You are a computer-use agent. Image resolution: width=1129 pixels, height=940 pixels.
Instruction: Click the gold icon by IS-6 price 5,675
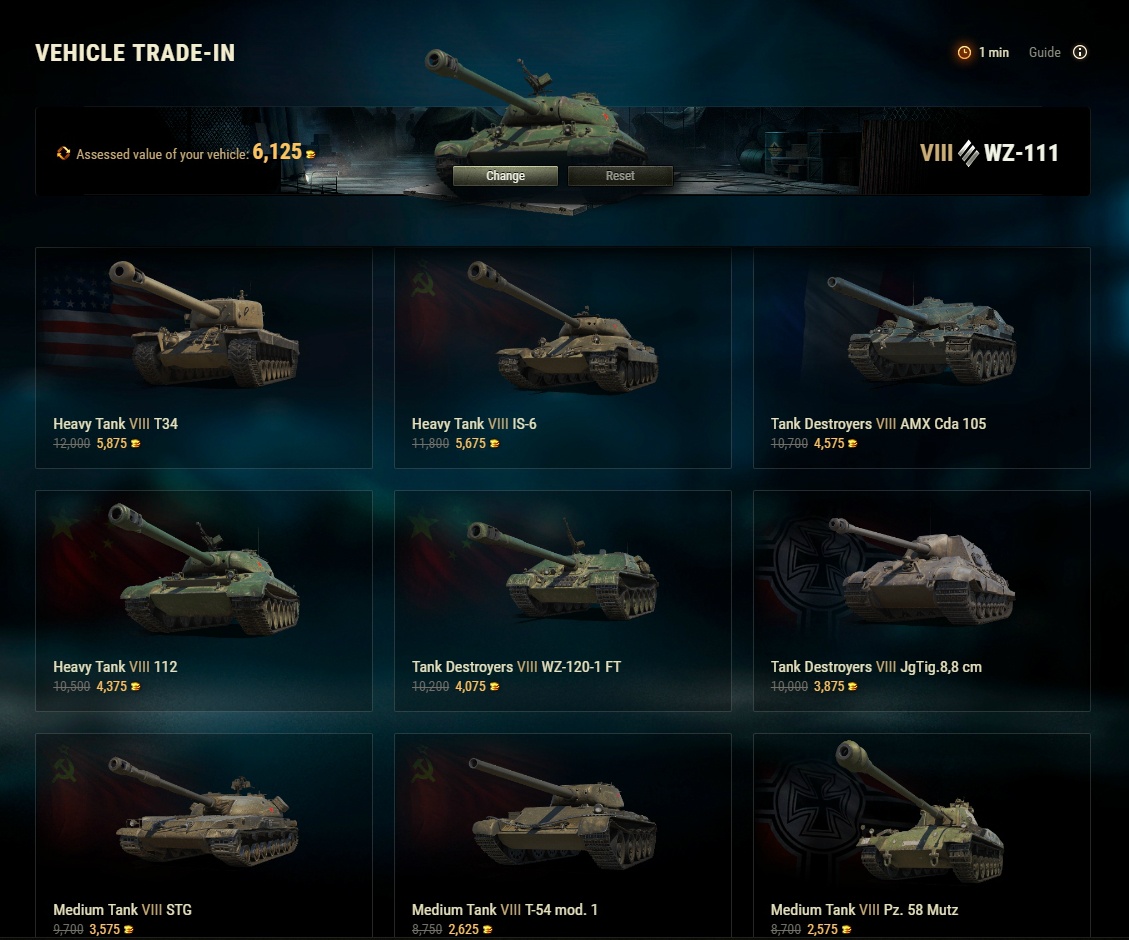[x=495, y=443]
